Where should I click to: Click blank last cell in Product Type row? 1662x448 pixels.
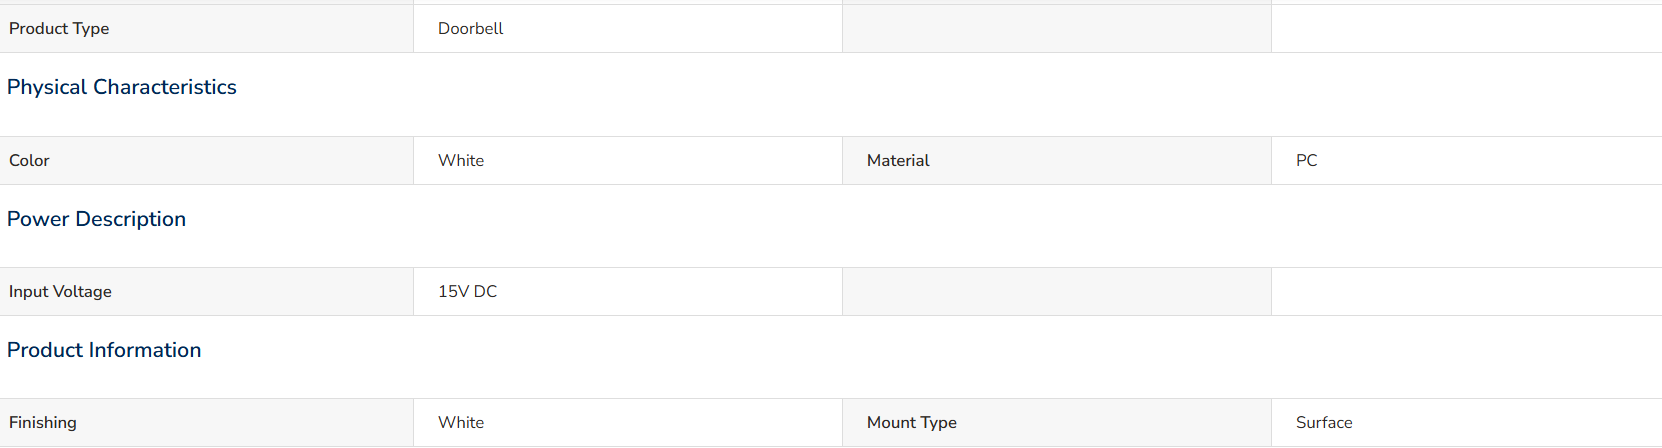pyautogui.click(x=1467, y=28)
